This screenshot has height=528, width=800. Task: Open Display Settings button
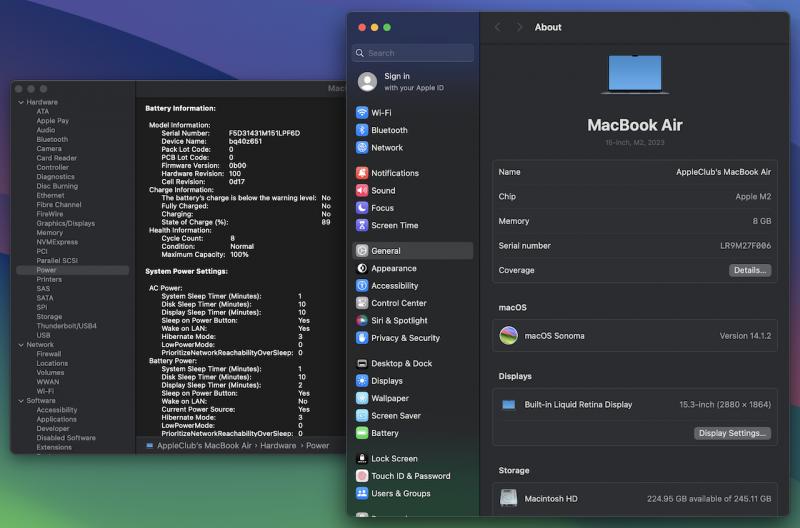click(x=732, y=433)
